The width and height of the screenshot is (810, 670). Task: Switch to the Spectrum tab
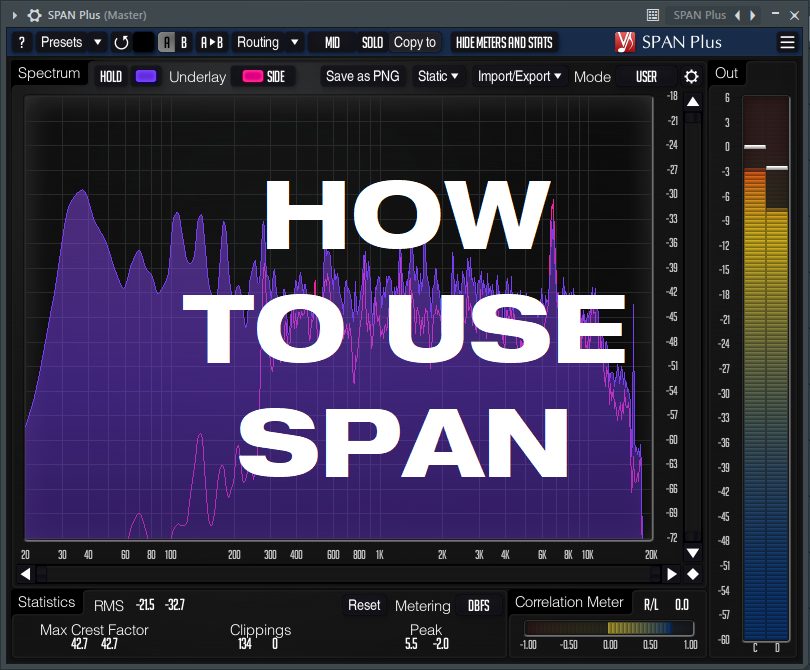47,73
